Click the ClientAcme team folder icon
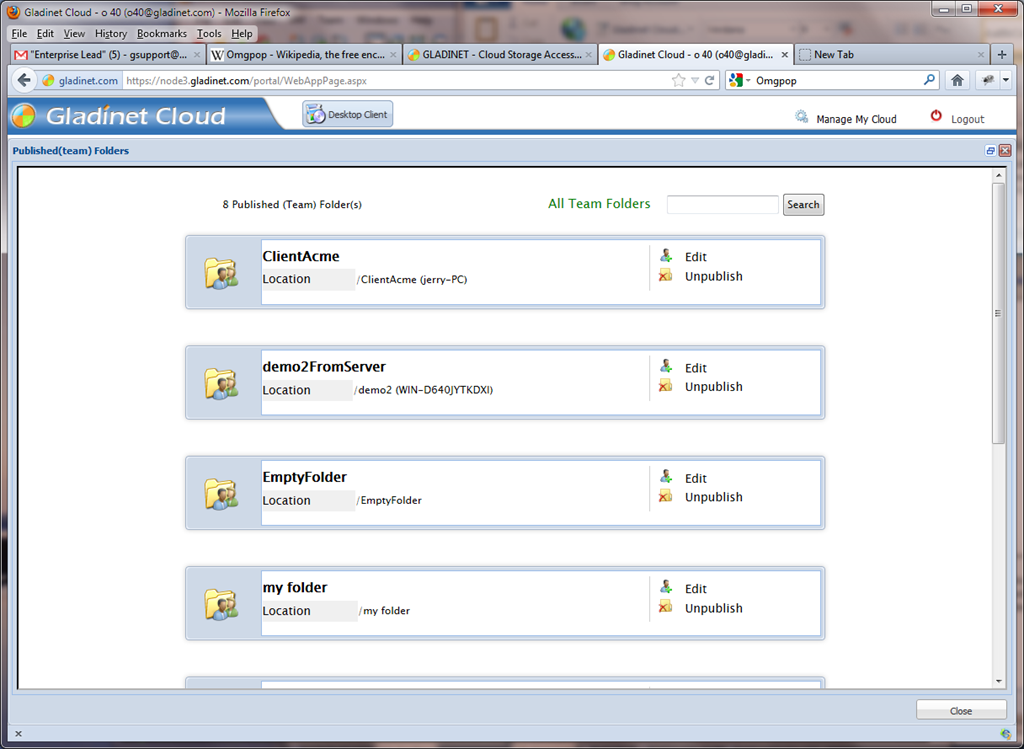Image resolution: width=1024 pixels, height=749 pixels. 221,272
